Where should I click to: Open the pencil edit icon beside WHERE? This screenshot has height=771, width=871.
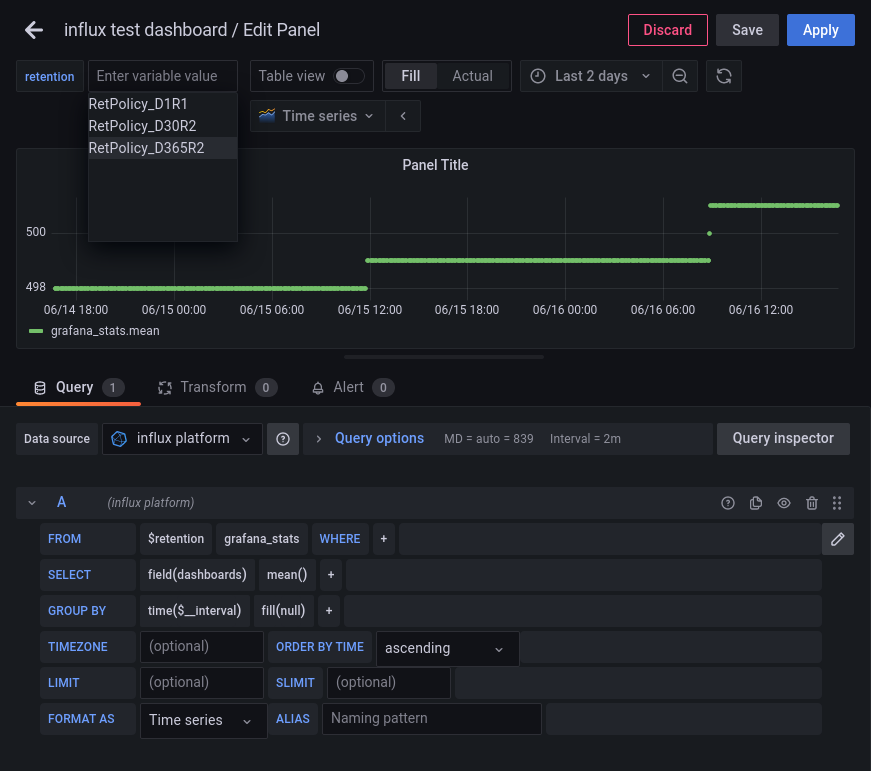tap(837, 538)
